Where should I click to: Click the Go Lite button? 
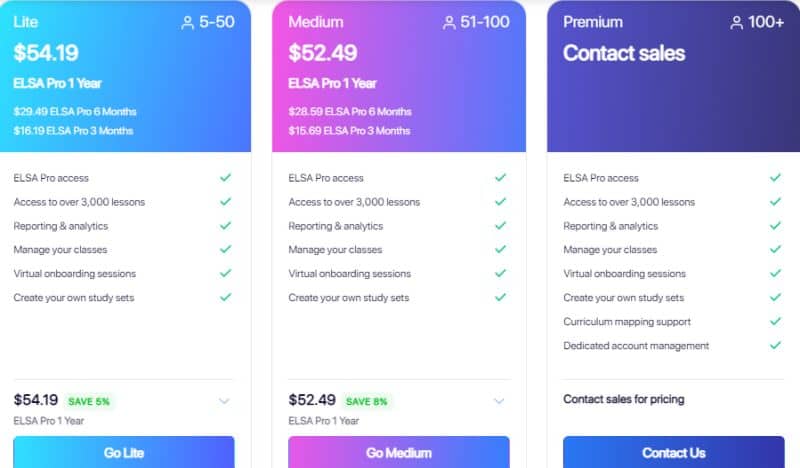tap(124, 452)
